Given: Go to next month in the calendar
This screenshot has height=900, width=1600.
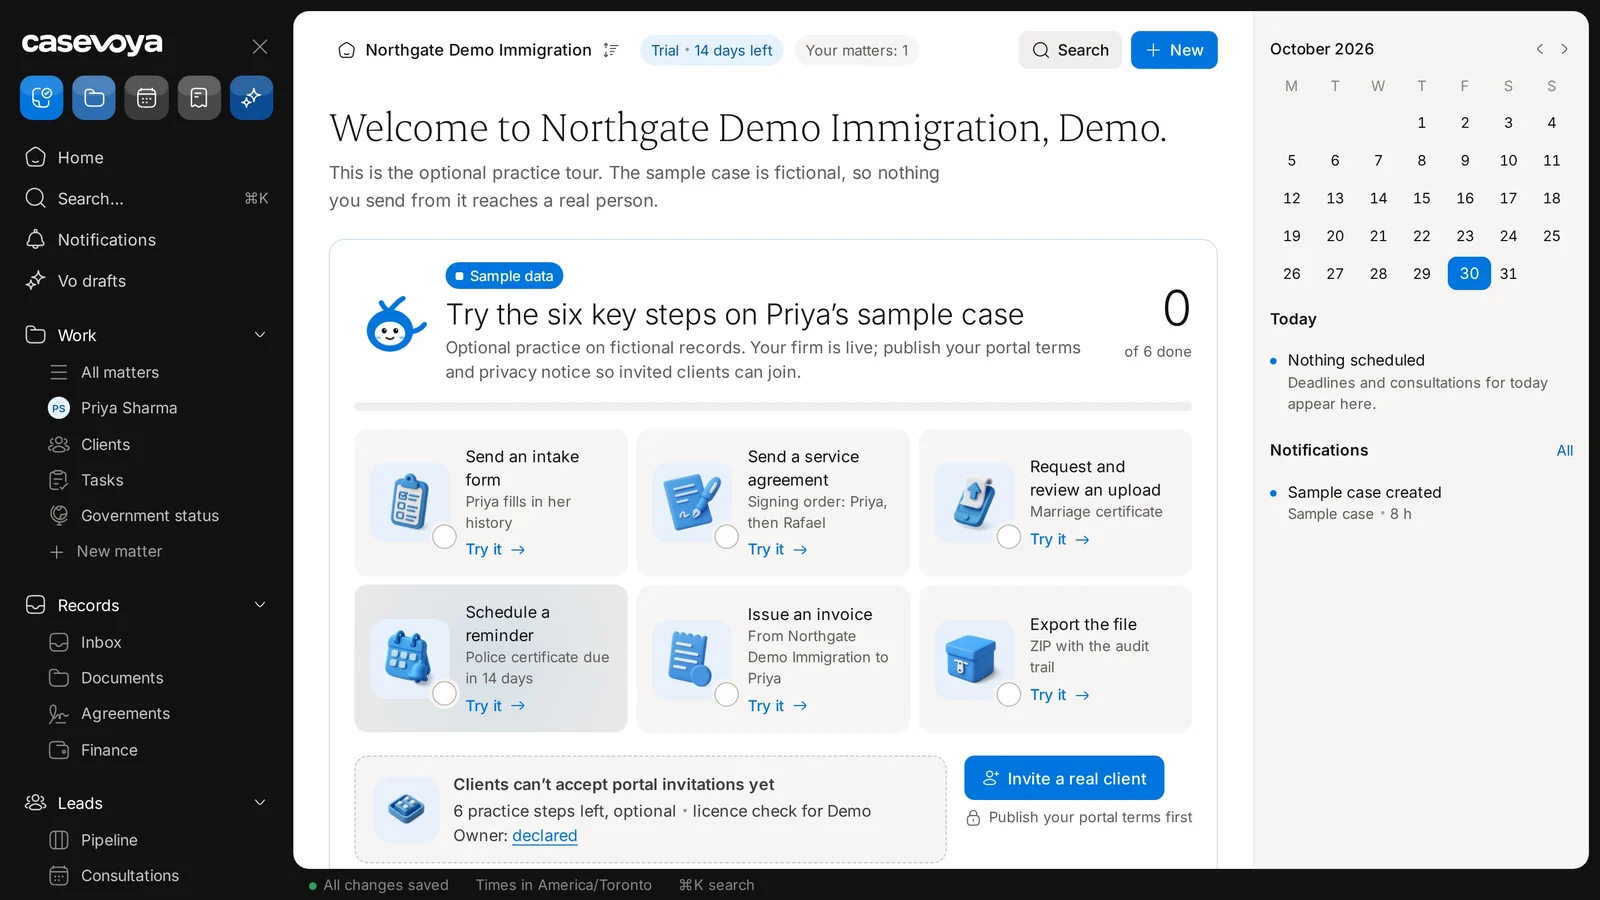Looking at the screenshot, I should click(1565, 49).
